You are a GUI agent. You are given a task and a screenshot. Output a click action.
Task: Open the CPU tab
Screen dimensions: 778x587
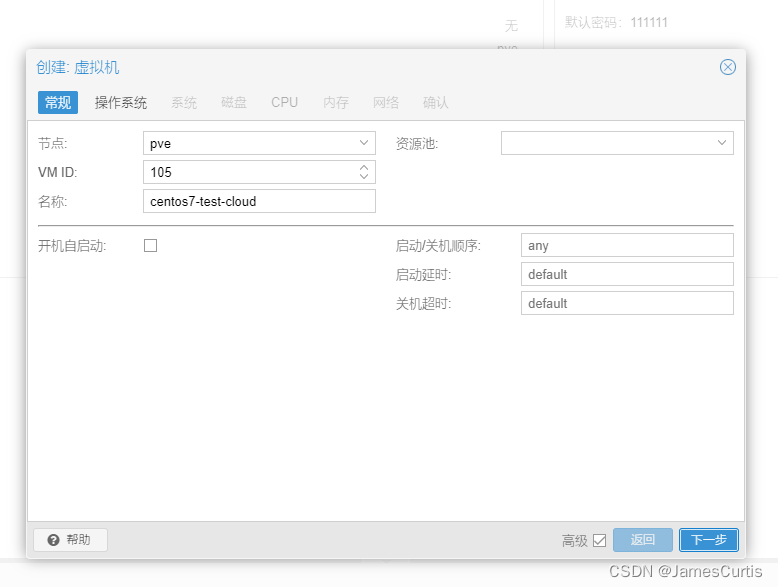284,103
